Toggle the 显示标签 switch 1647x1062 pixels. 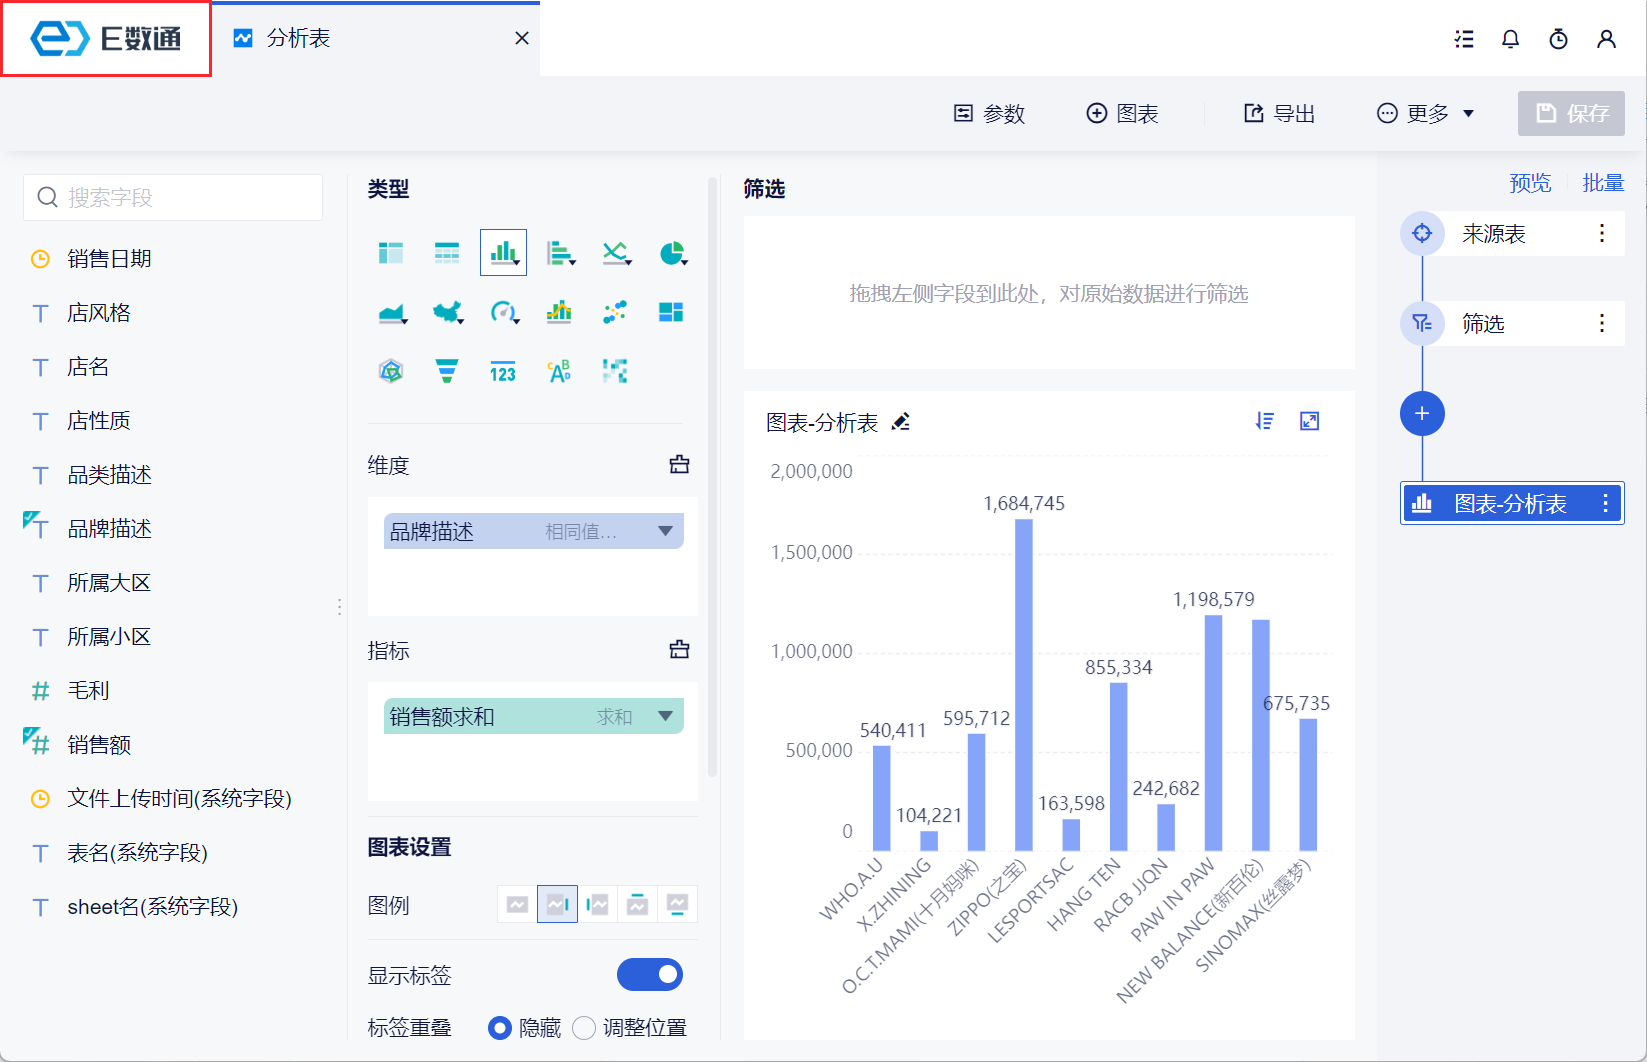tap(650, 974)
